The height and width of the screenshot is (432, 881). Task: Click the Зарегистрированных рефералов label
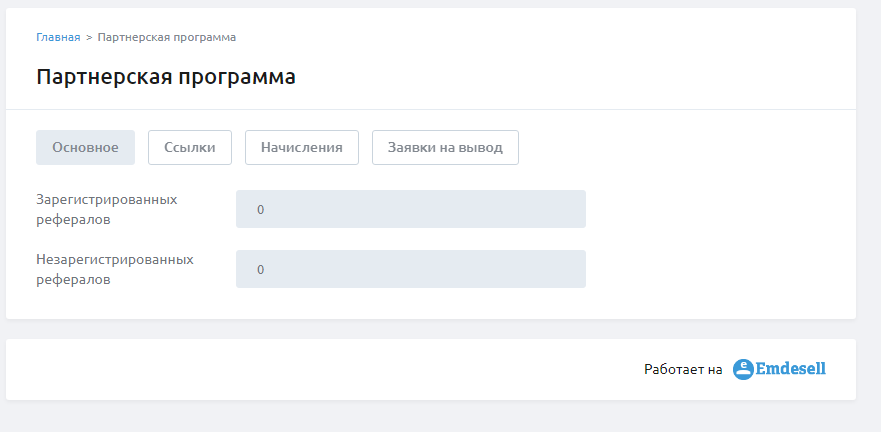(x=107, y=210)
